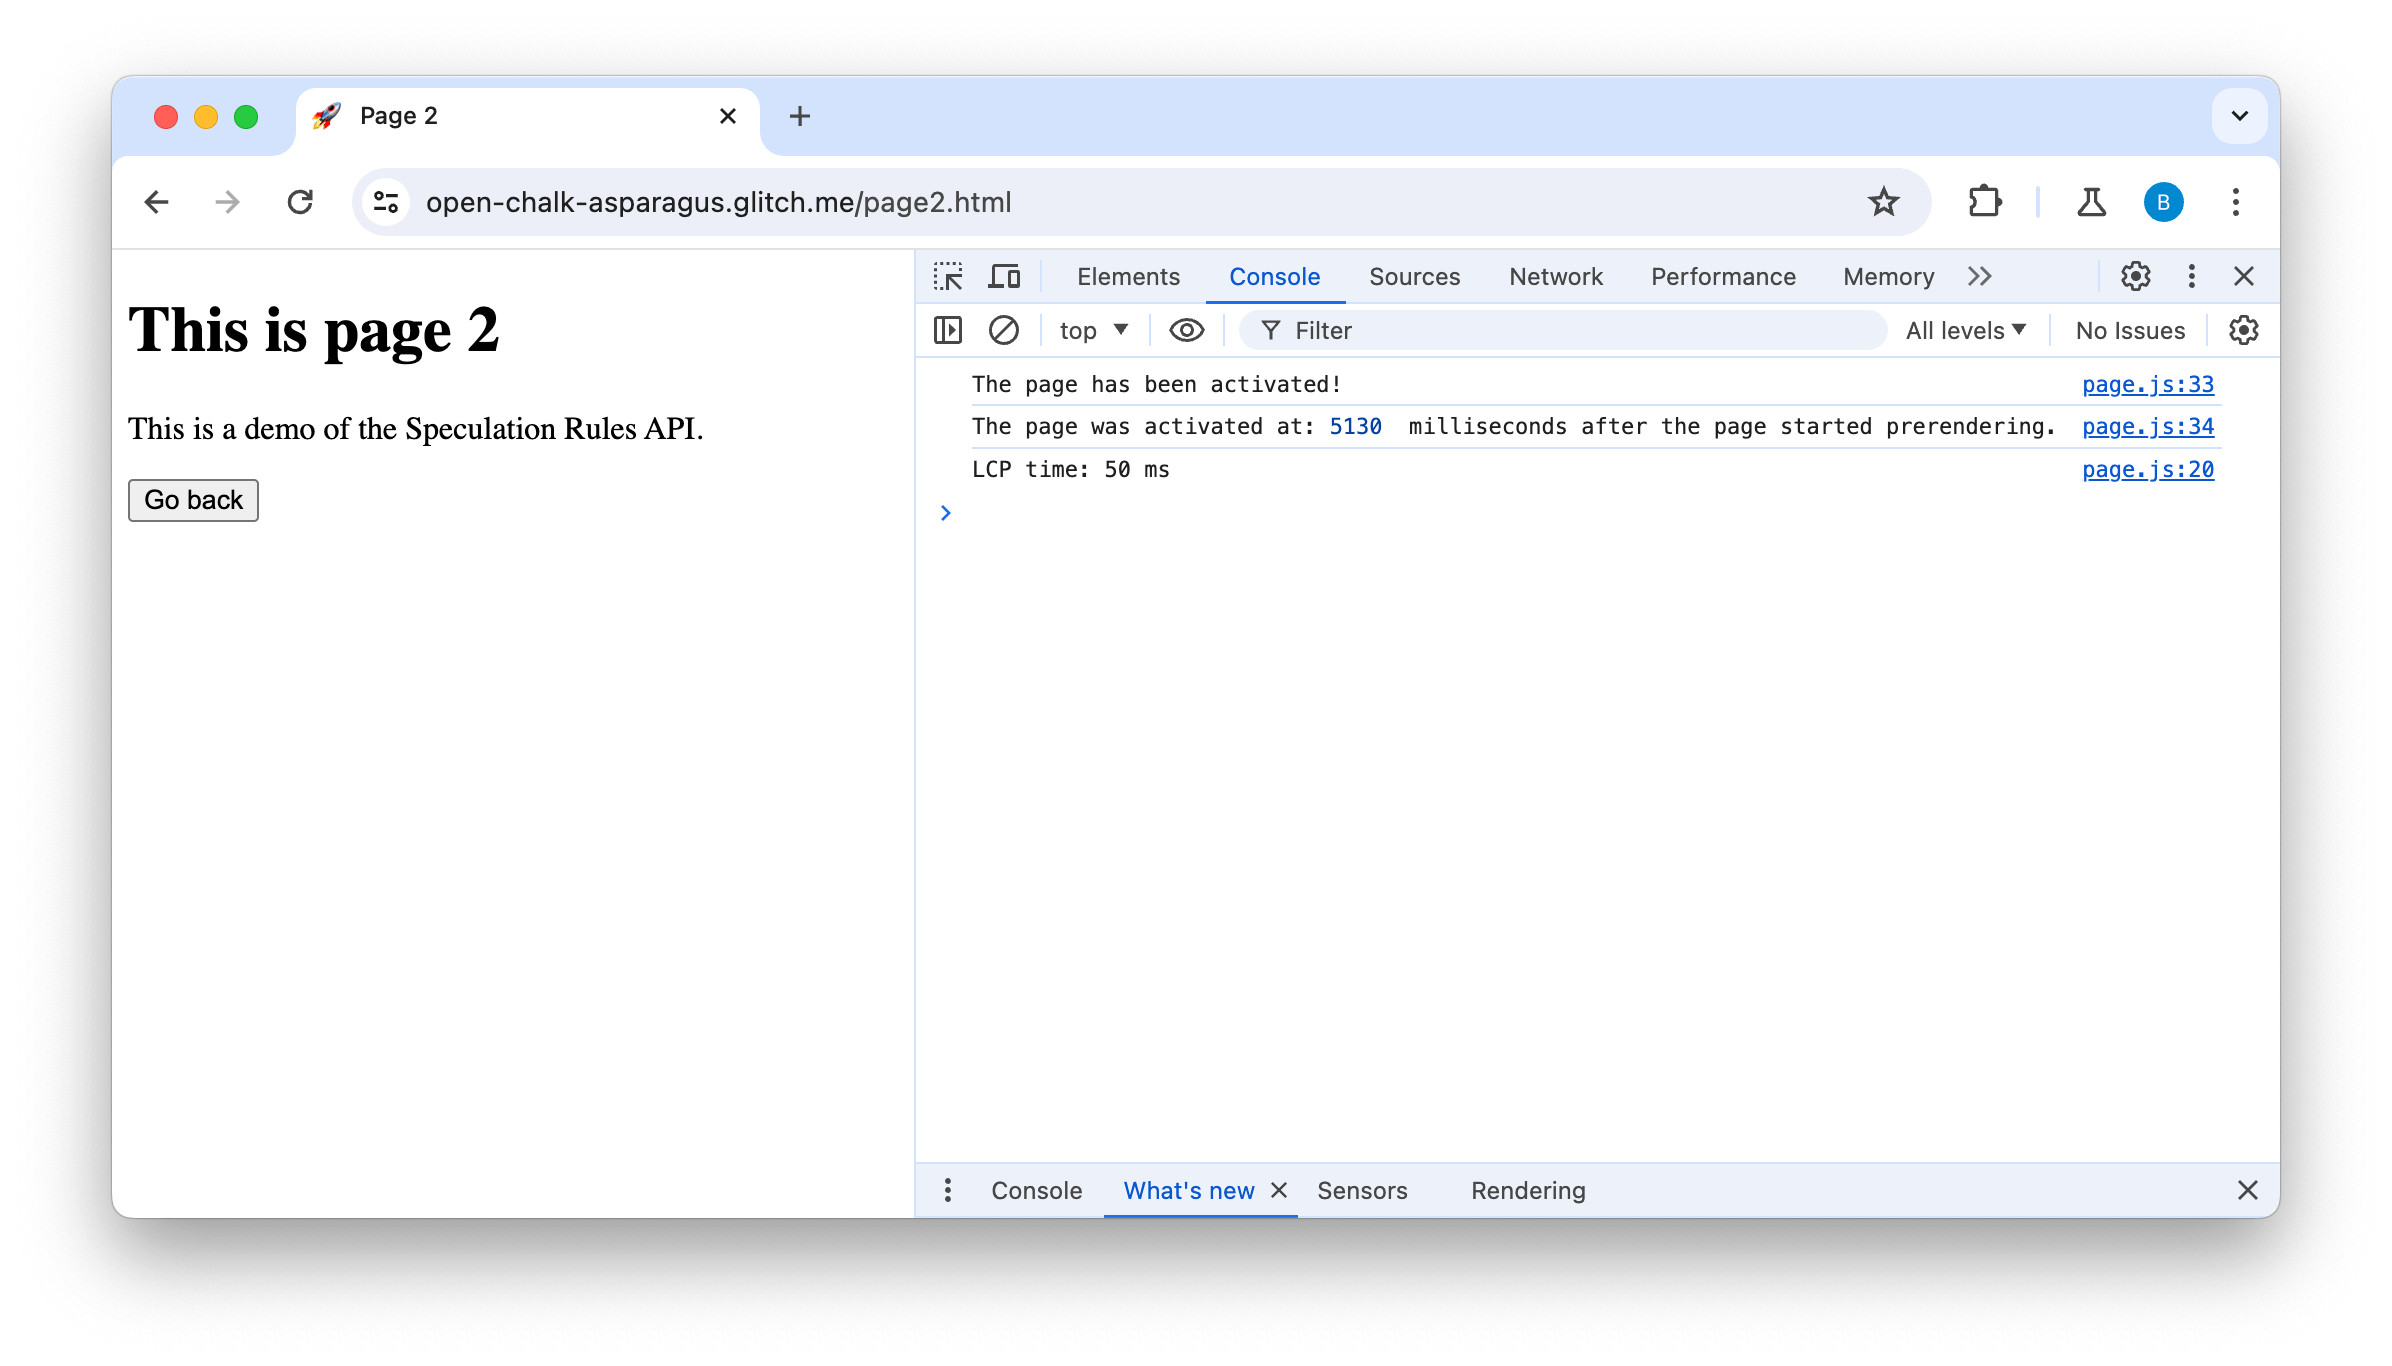Select the Elements tab in DevTools
The image size is (2392, 1366).
click(1129, 275)
